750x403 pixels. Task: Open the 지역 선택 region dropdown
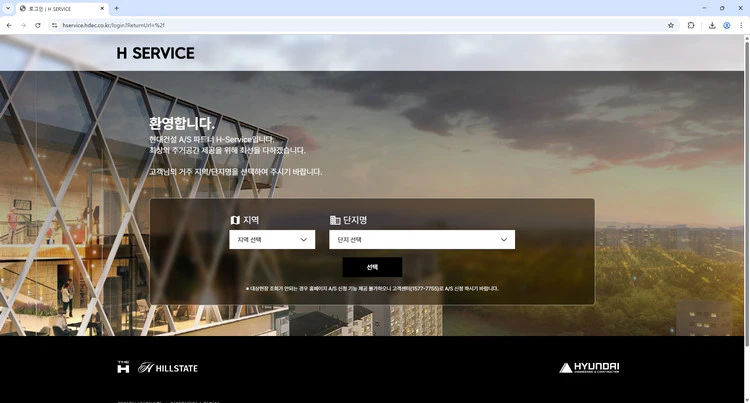tap(272, 240)
